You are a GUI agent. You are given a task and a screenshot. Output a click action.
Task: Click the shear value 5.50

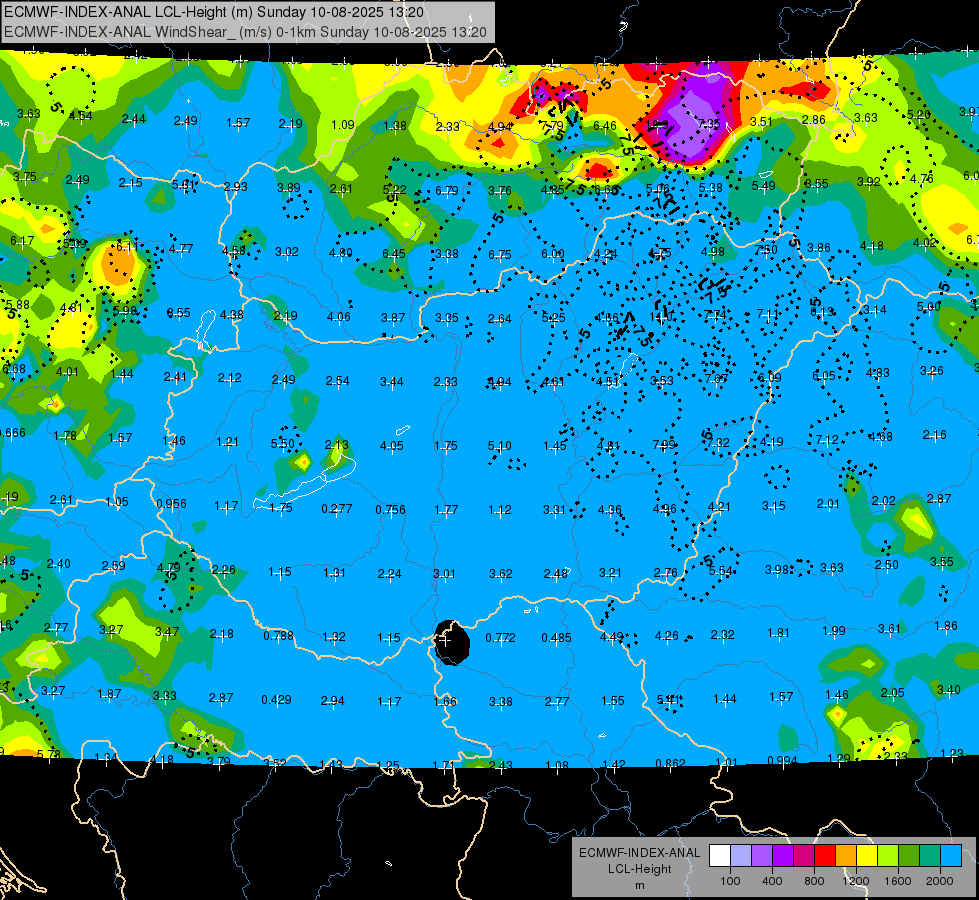click(x=282, y=443)
